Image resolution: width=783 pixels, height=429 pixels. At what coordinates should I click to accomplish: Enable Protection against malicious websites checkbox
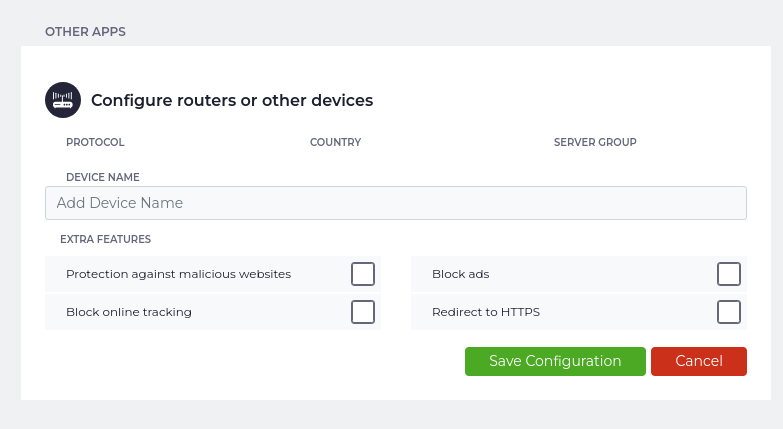tap(363, 274)
